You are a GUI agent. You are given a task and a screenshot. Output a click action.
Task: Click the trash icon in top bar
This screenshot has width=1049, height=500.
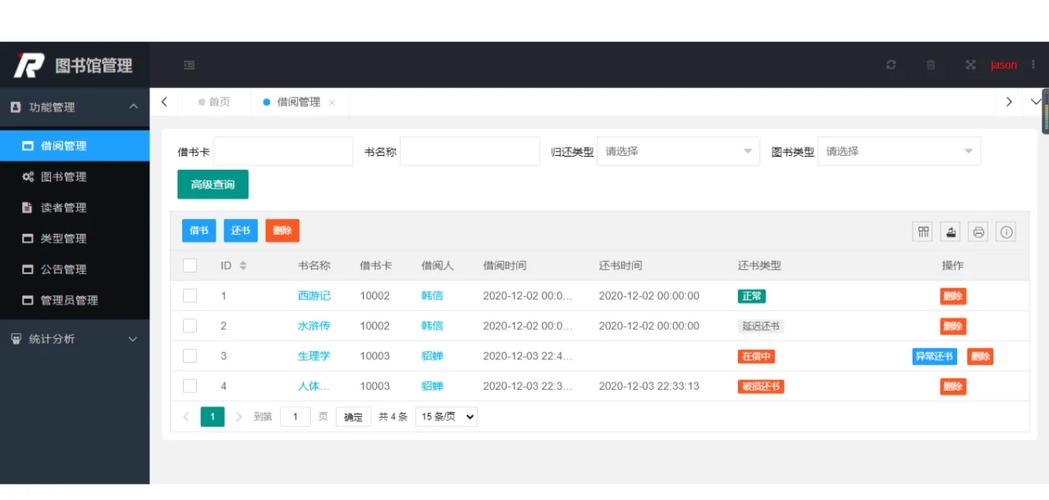pyautogui.click(x=931, y=65)
